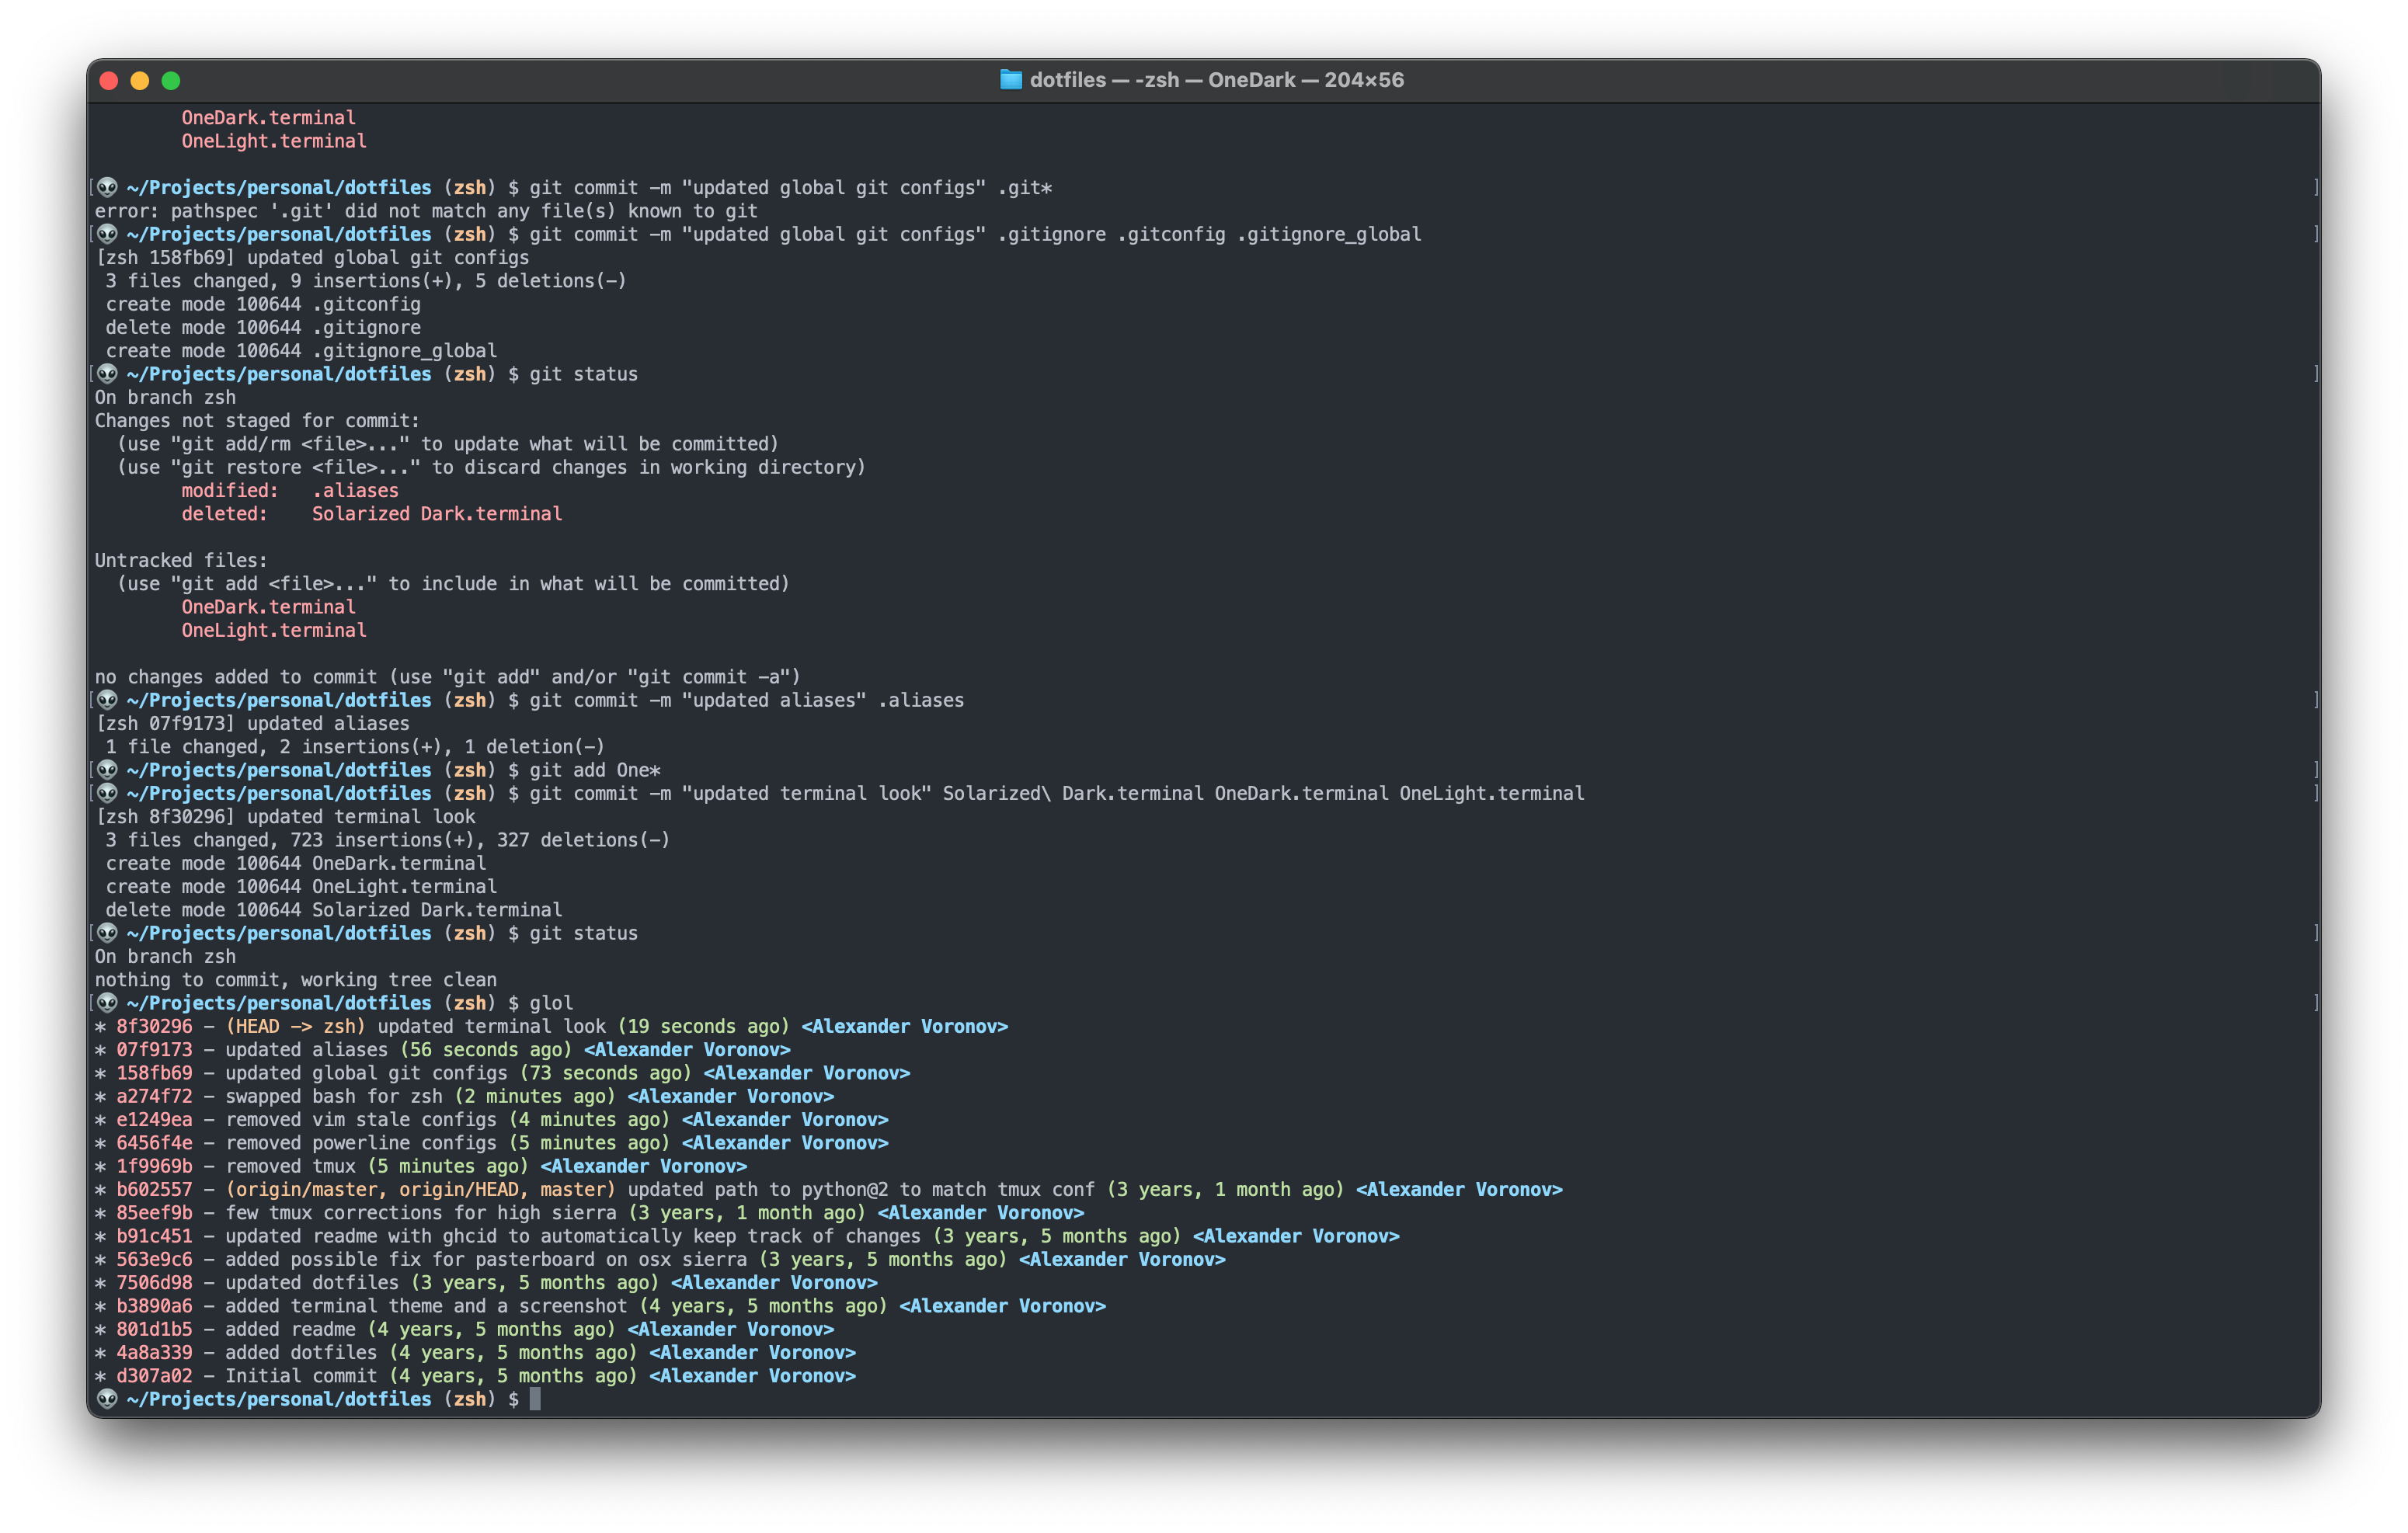Viewport: 2408px width, 1533px height.
Task: Click the 'error: pathspec' message line
Action: click(426, 211)
